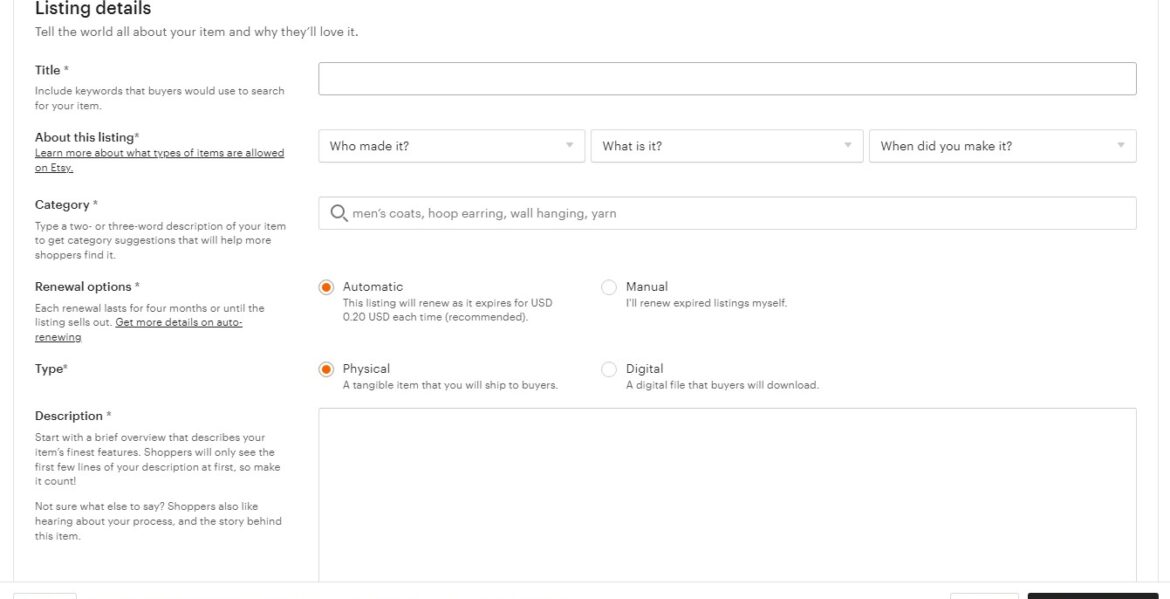Click into the Category search box
The image size is (1170, 599).
pos(740,213)
